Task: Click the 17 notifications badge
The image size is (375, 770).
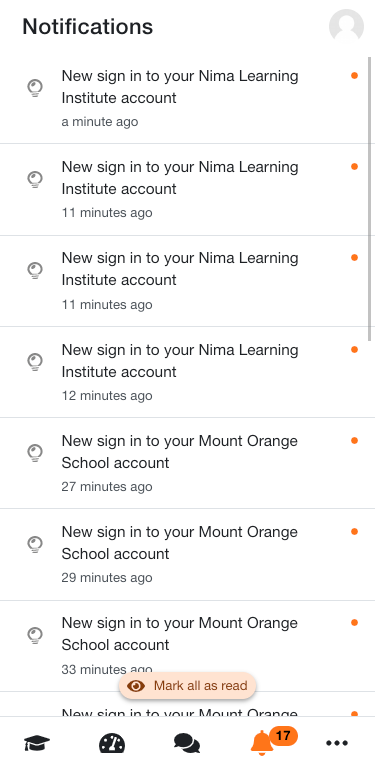Action: [x=283, y=736]
